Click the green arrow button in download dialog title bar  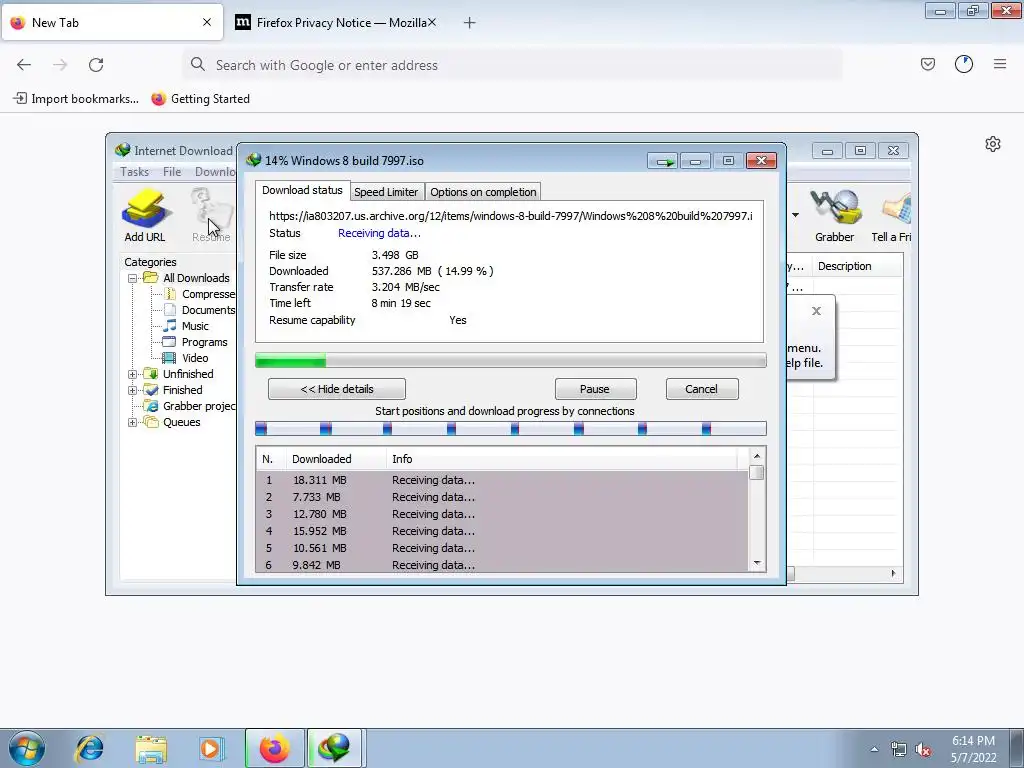pyautogui.click(x=664, y=161)
